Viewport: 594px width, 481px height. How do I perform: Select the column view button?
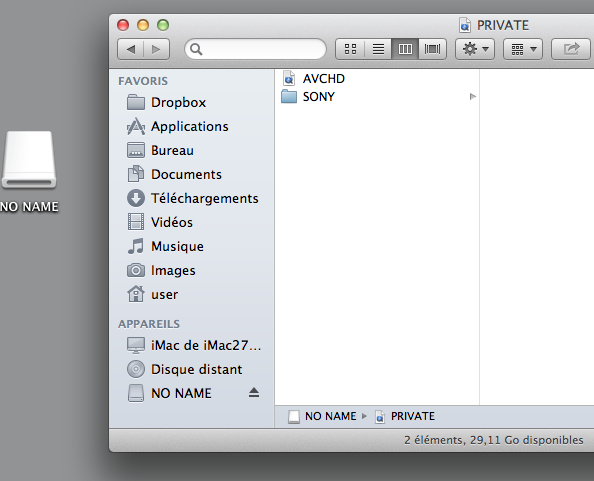click(405, 49)
